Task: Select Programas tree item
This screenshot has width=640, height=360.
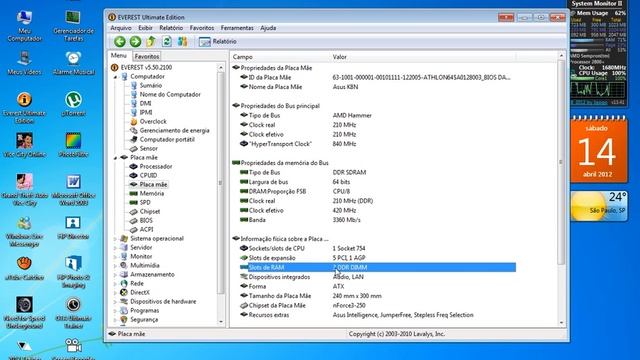Action: pos(144,310)
